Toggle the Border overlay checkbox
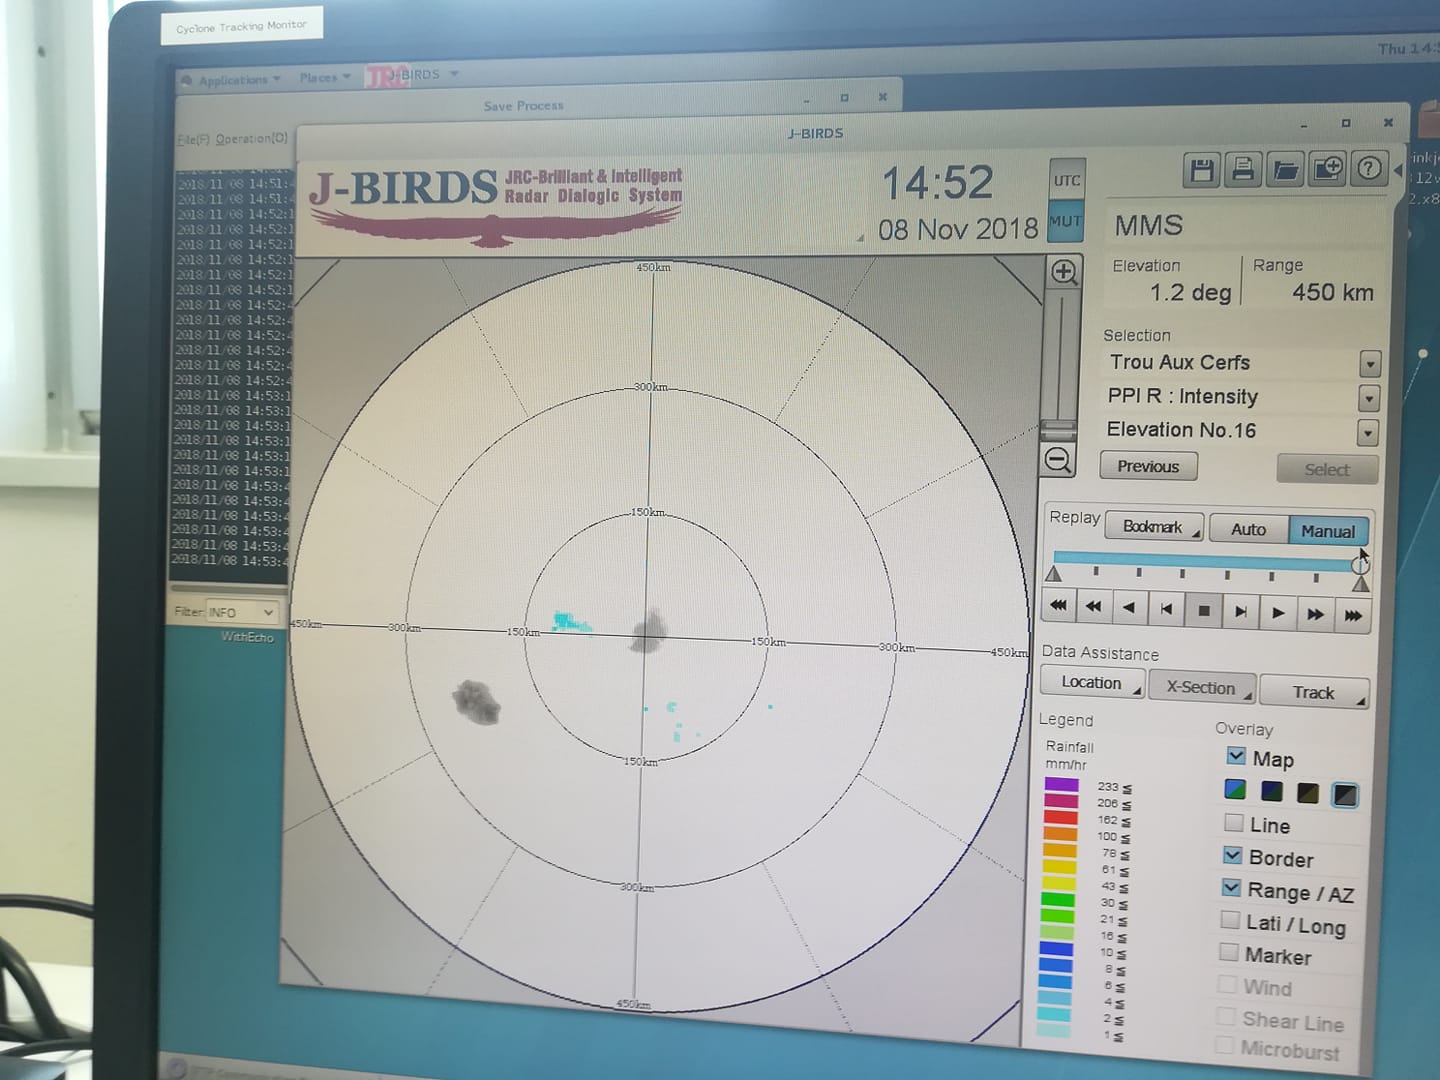This screenshot has width=1440, height=1080. pyautogui.click(x=1233, y=856)
